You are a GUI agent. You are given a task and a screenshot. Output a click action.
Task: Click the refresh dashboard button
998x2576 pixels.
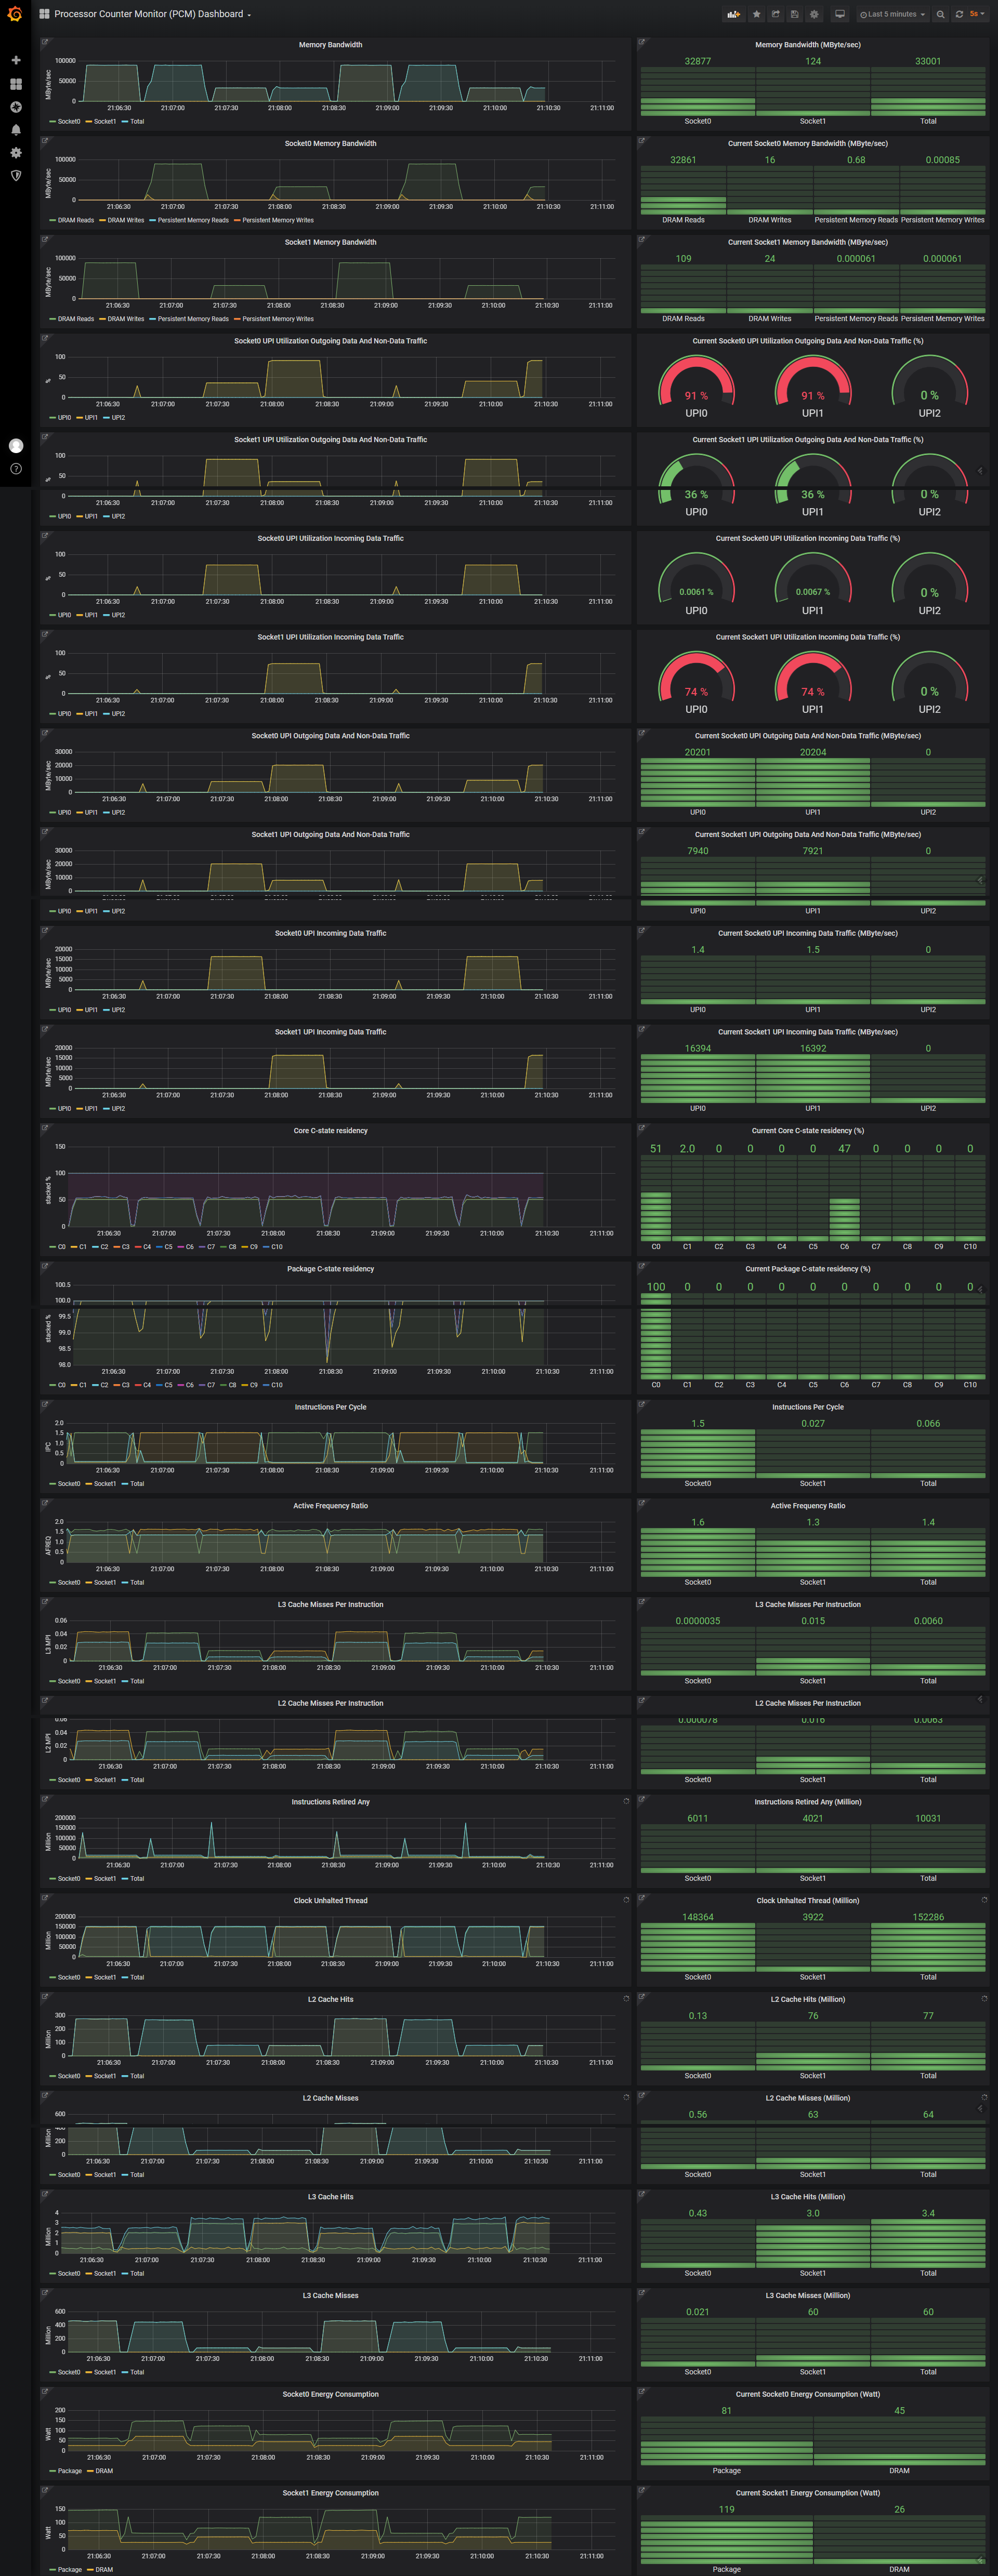[959, 14]
